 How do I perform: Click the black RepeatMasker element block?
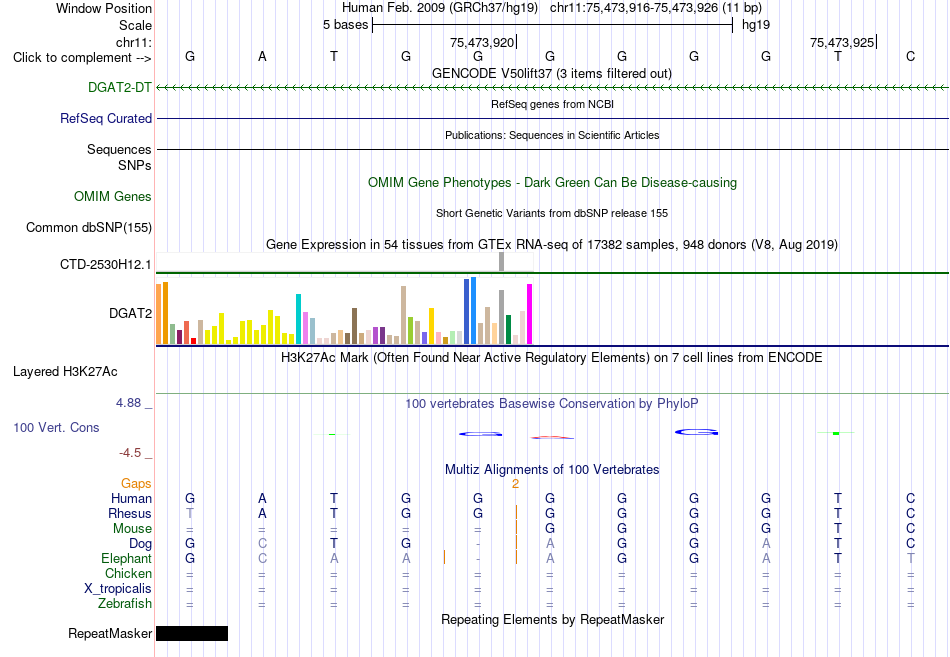[192, 633]
